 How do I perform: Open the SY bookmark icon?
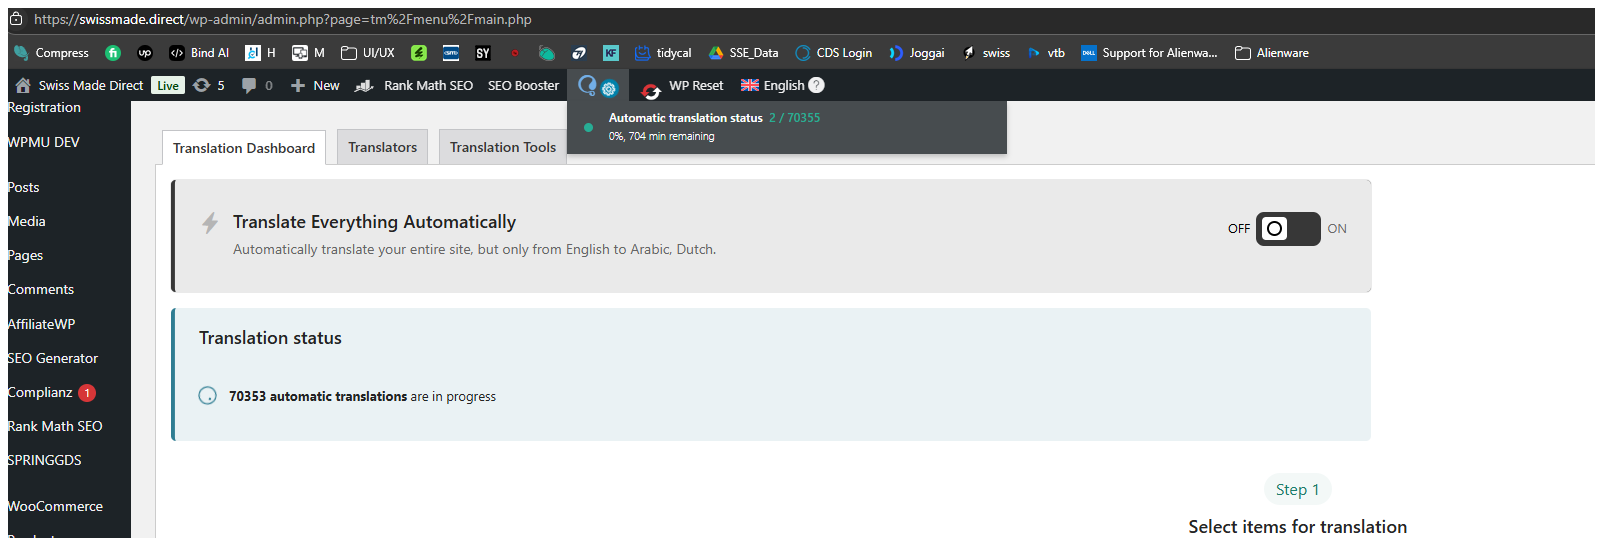(483, 53)
